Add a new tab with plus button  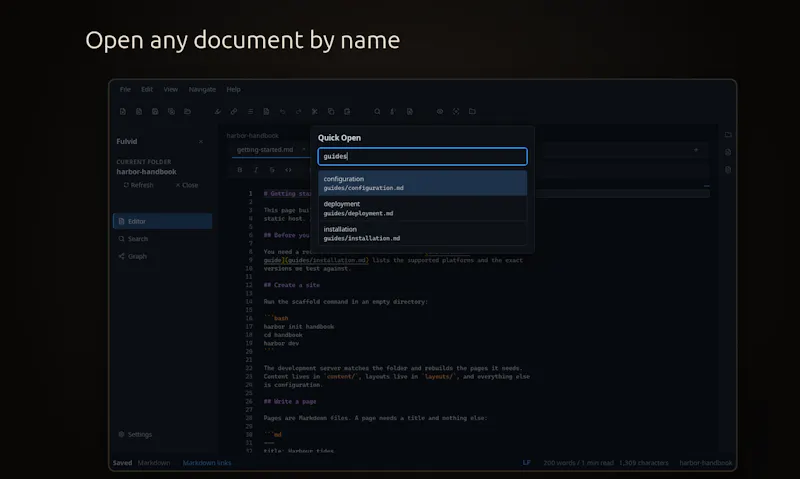tap(696, 150)
